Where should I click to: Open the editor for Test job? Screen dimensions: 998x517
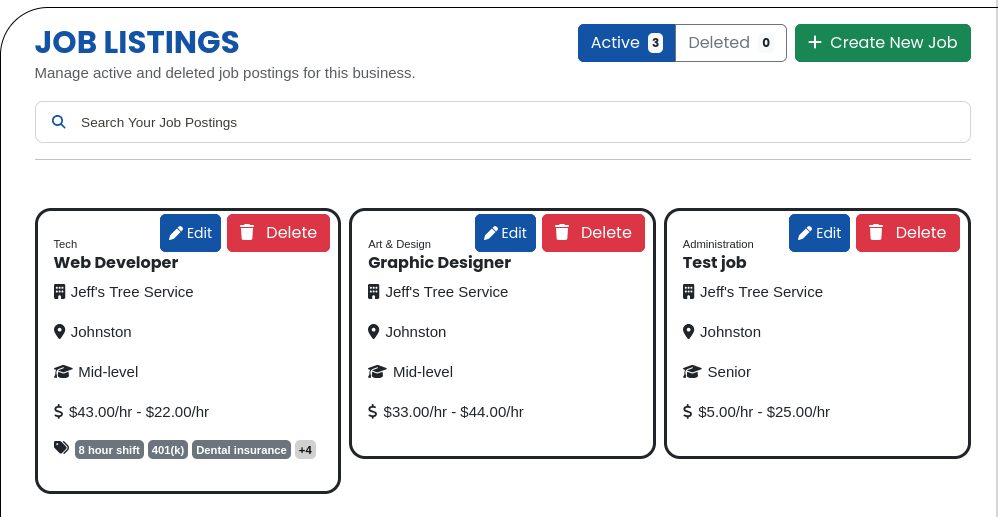(x=819, y=233)
